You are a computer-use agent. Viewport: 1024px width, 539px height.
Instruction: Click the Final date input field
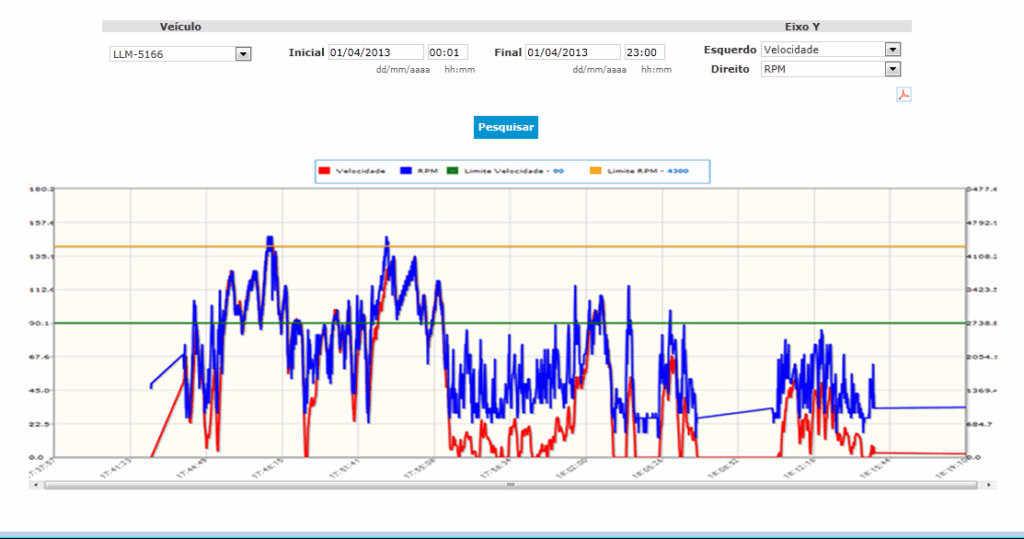point(572,52)
